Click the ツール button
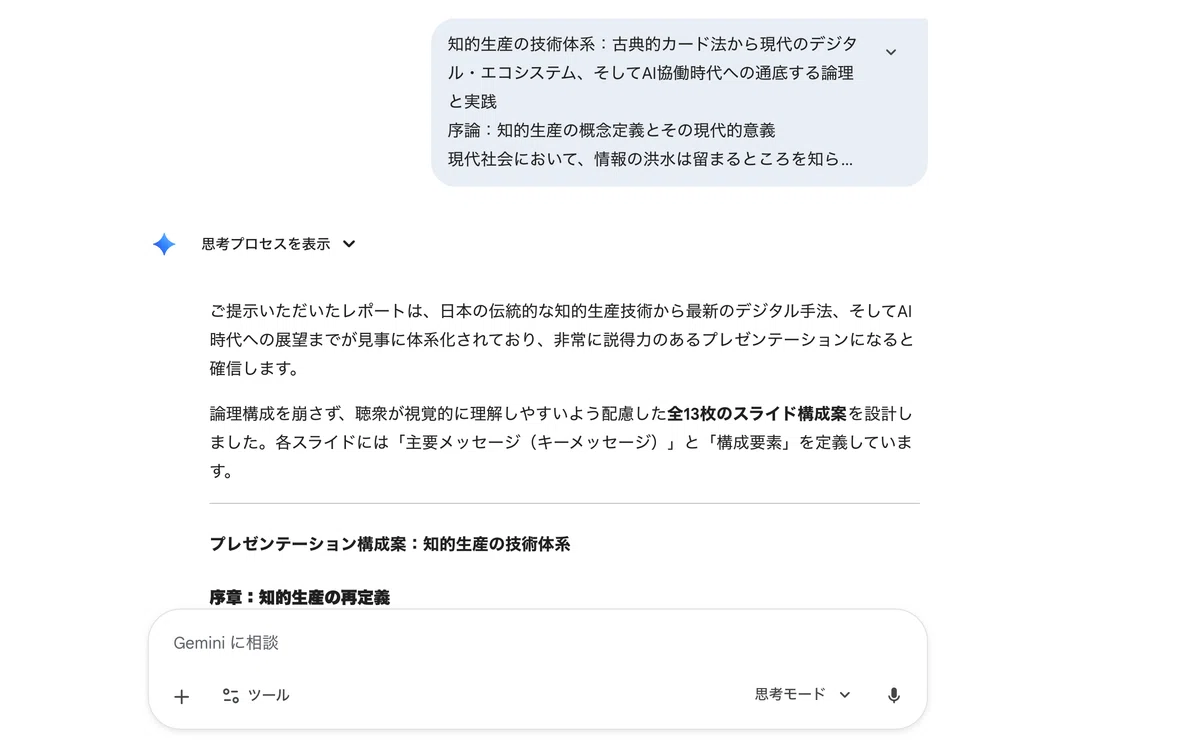 pos(256,695)
